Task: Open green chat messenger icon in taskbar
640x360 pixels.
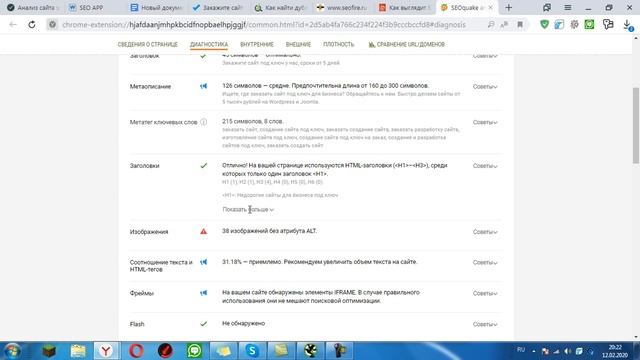Action: point(195,351)
